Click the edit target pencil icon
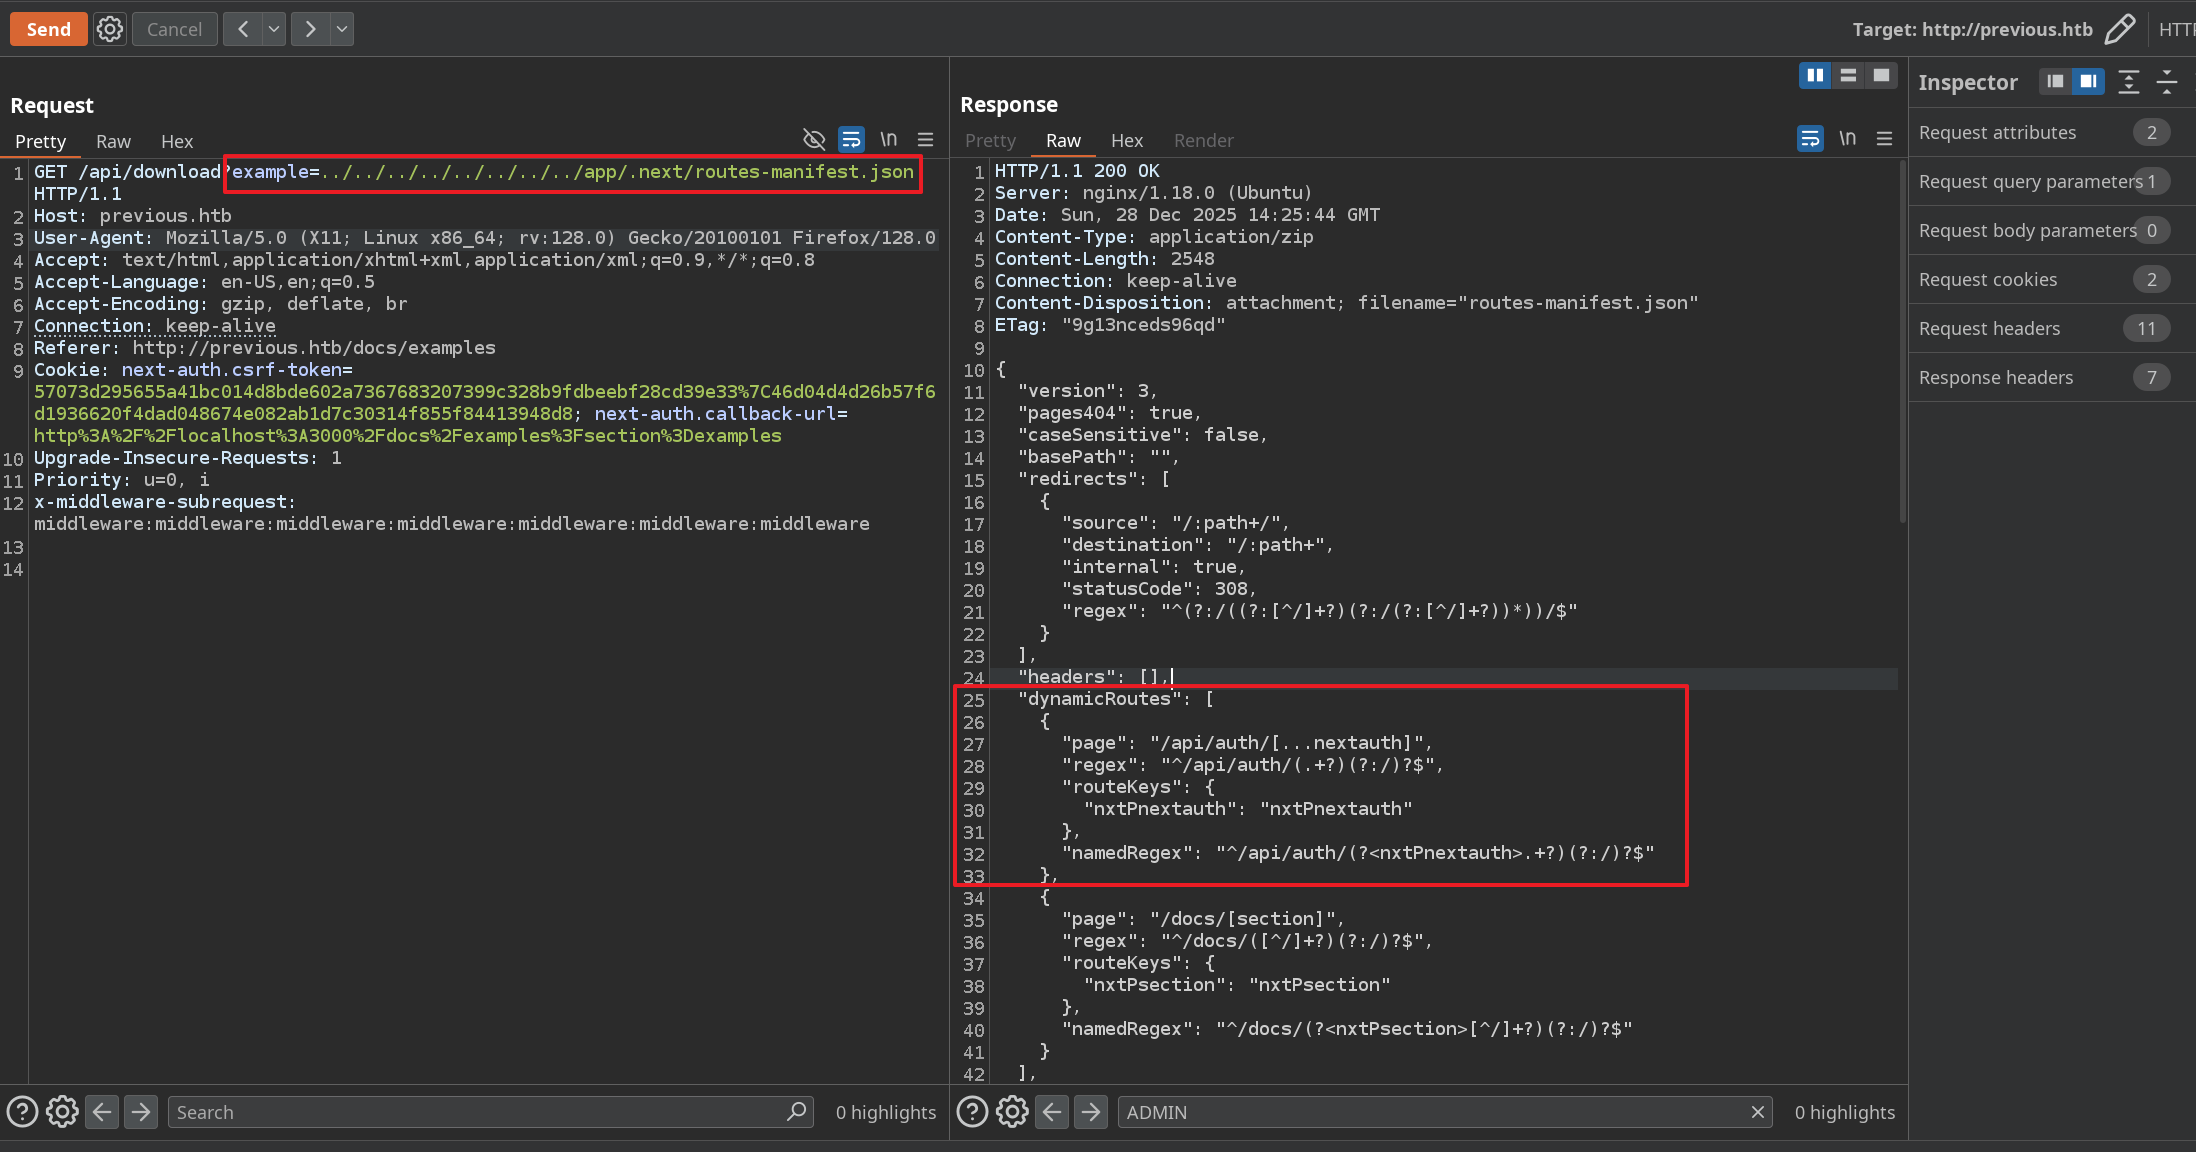 point(2119,29)
